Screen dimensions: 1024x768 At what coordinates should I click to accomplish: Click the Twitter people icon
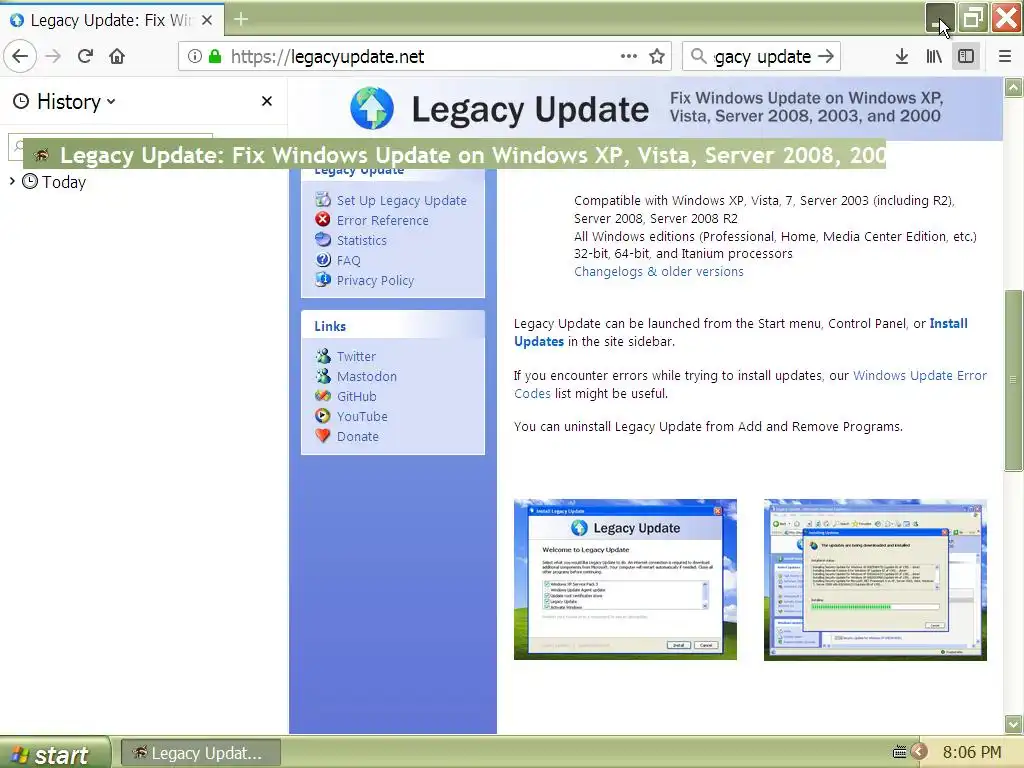click(x=323, y=356)
